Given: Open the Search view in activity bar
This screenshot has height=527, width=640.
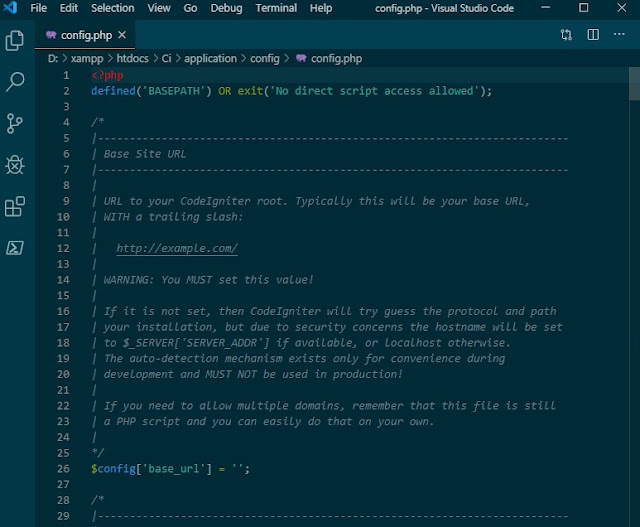Looking at the screenshot, I should [x=15, y=82].
